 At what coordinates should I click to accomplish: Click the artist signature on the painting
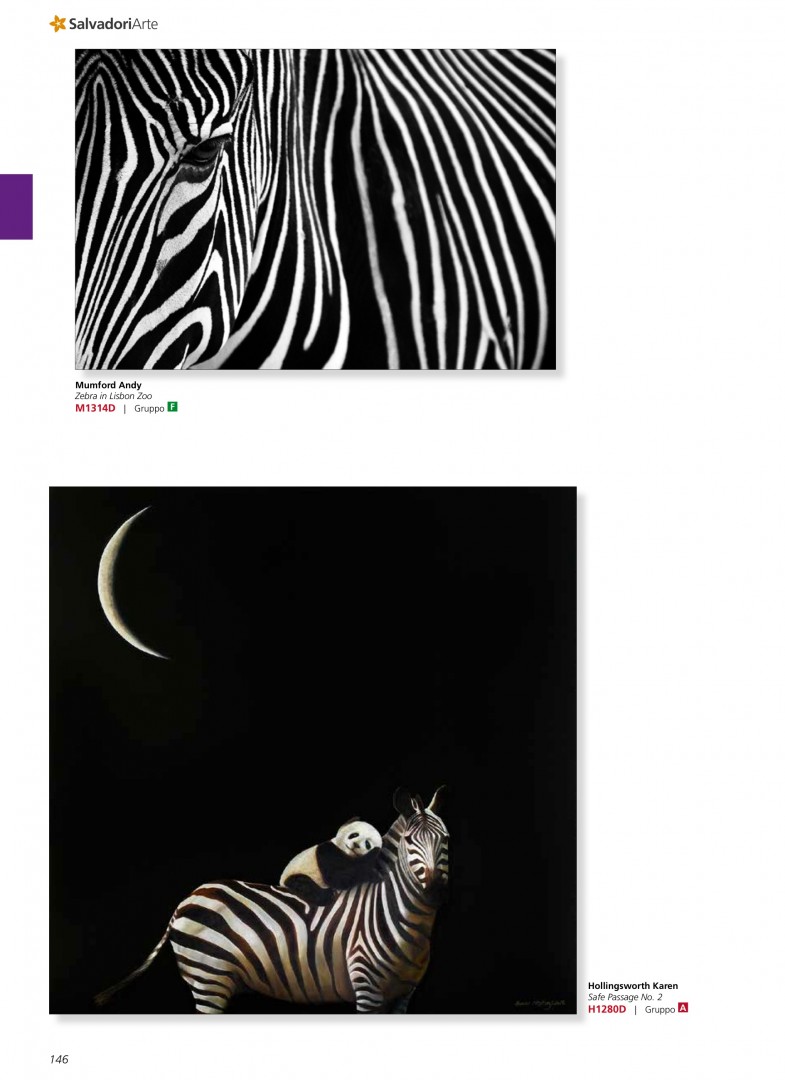[540, 1003]
